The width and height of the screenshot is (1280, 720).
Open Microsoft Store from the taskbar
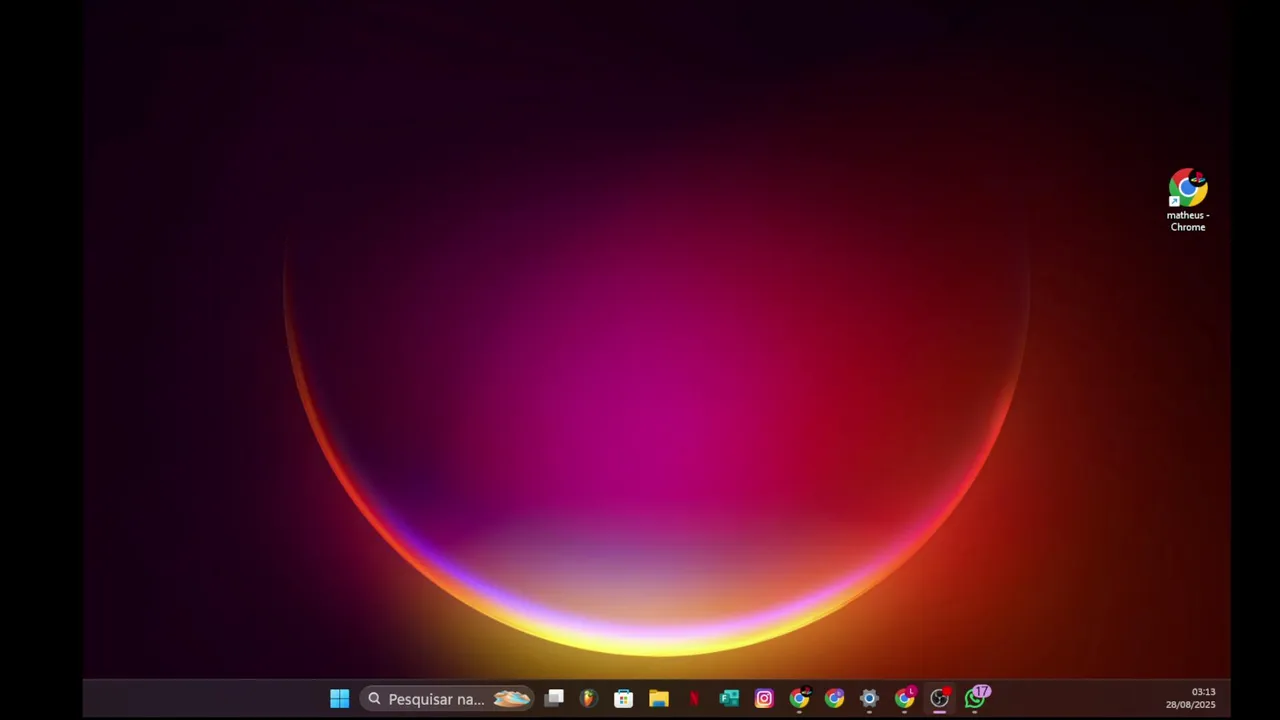click(623, 699)
